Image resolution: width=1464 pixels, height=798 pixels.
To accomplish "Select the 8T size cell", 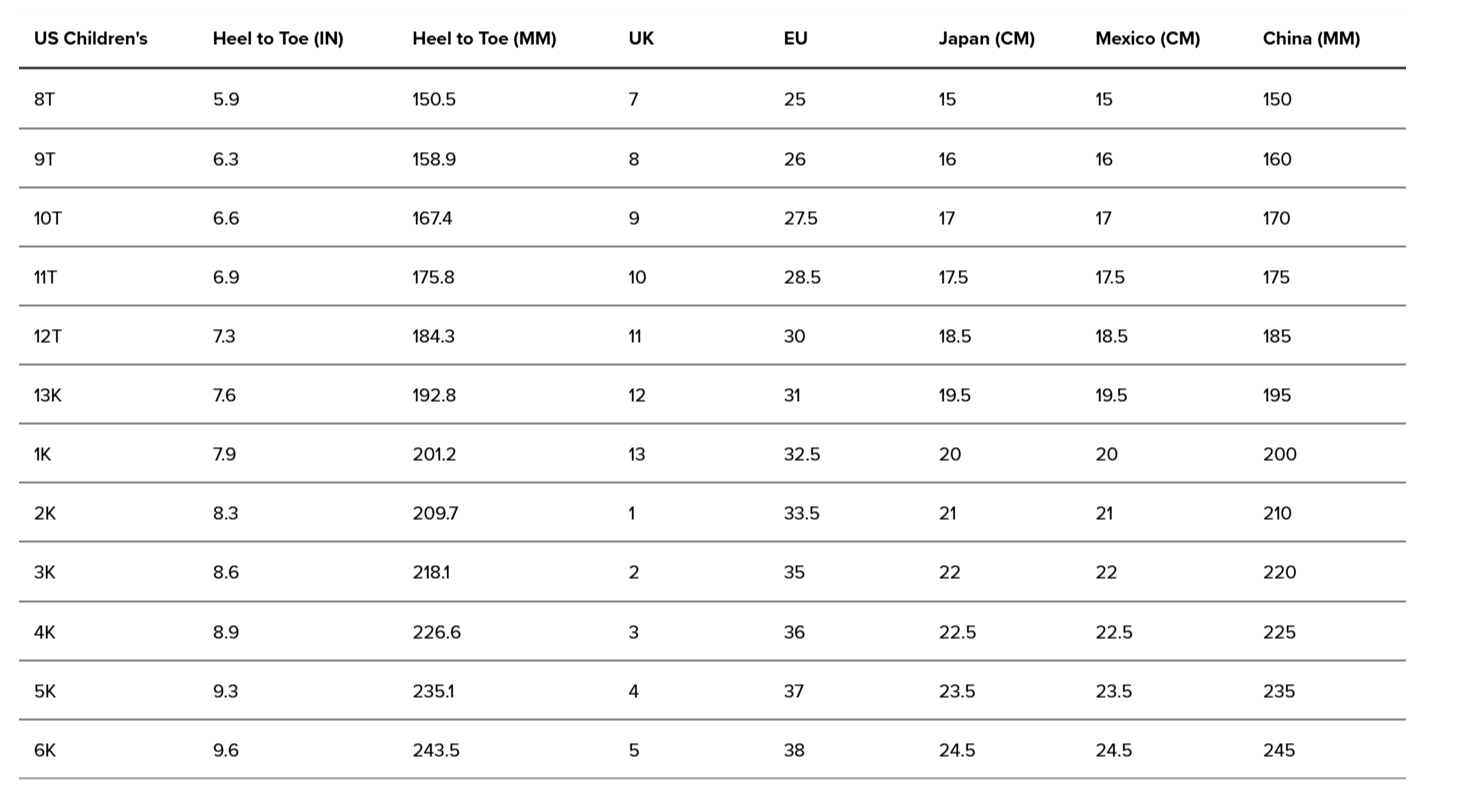I will (x=44, y=99).
